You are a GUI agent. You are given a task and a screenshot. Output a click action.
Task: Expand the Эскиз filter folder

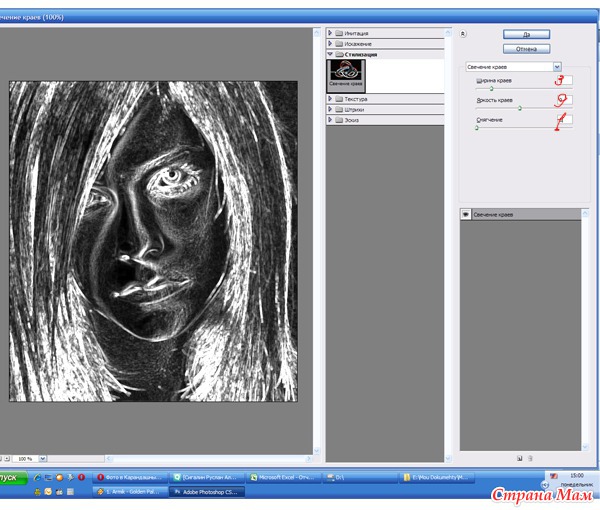click(330, 120)
